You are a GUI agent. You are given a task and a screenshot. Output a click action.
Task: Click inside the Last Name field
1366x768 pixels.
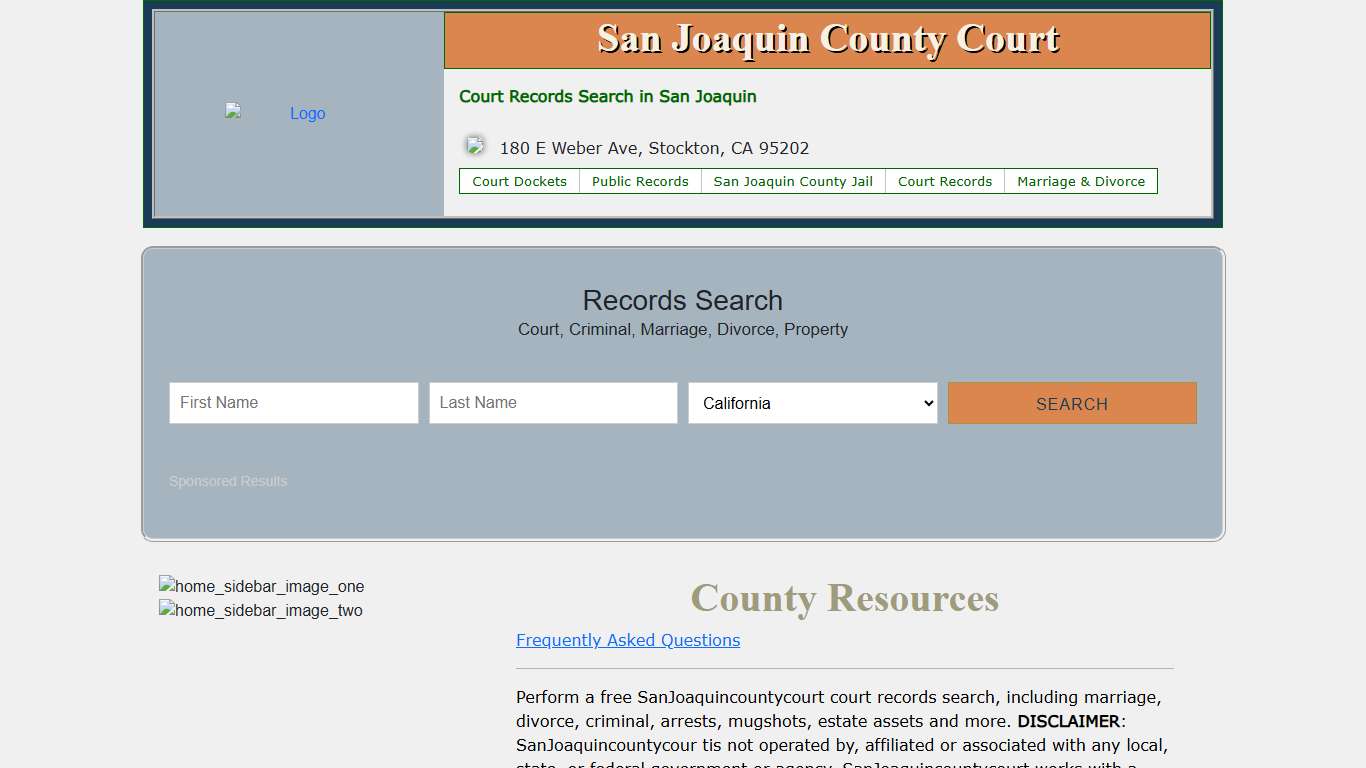553,403
